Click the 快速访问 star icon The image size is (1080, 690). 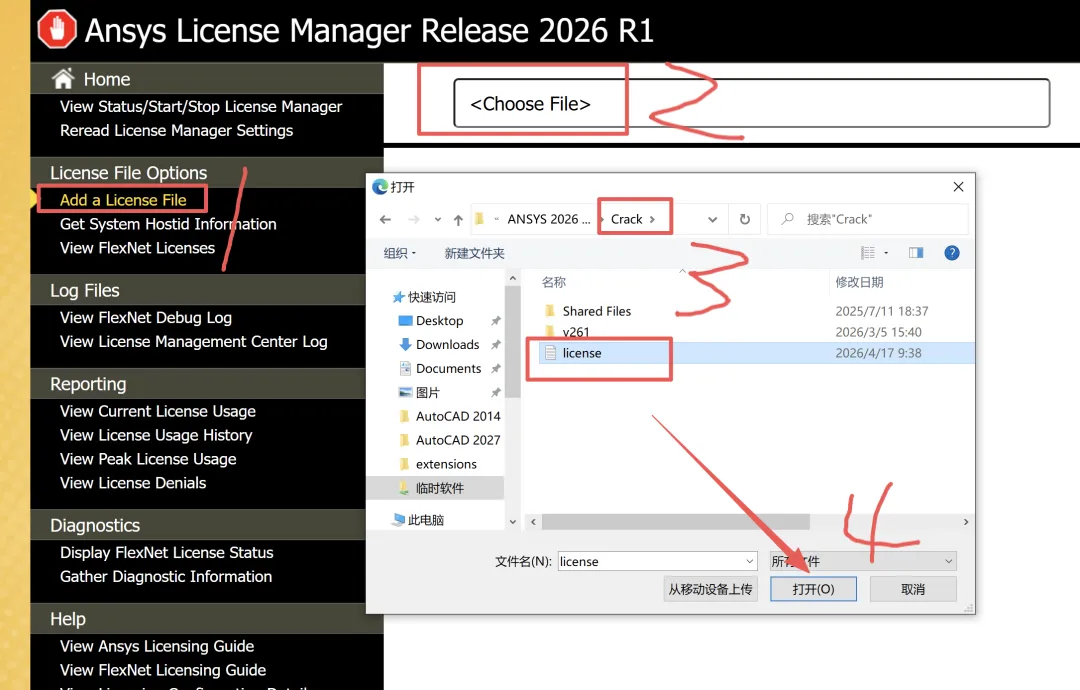tap(398, 297)
